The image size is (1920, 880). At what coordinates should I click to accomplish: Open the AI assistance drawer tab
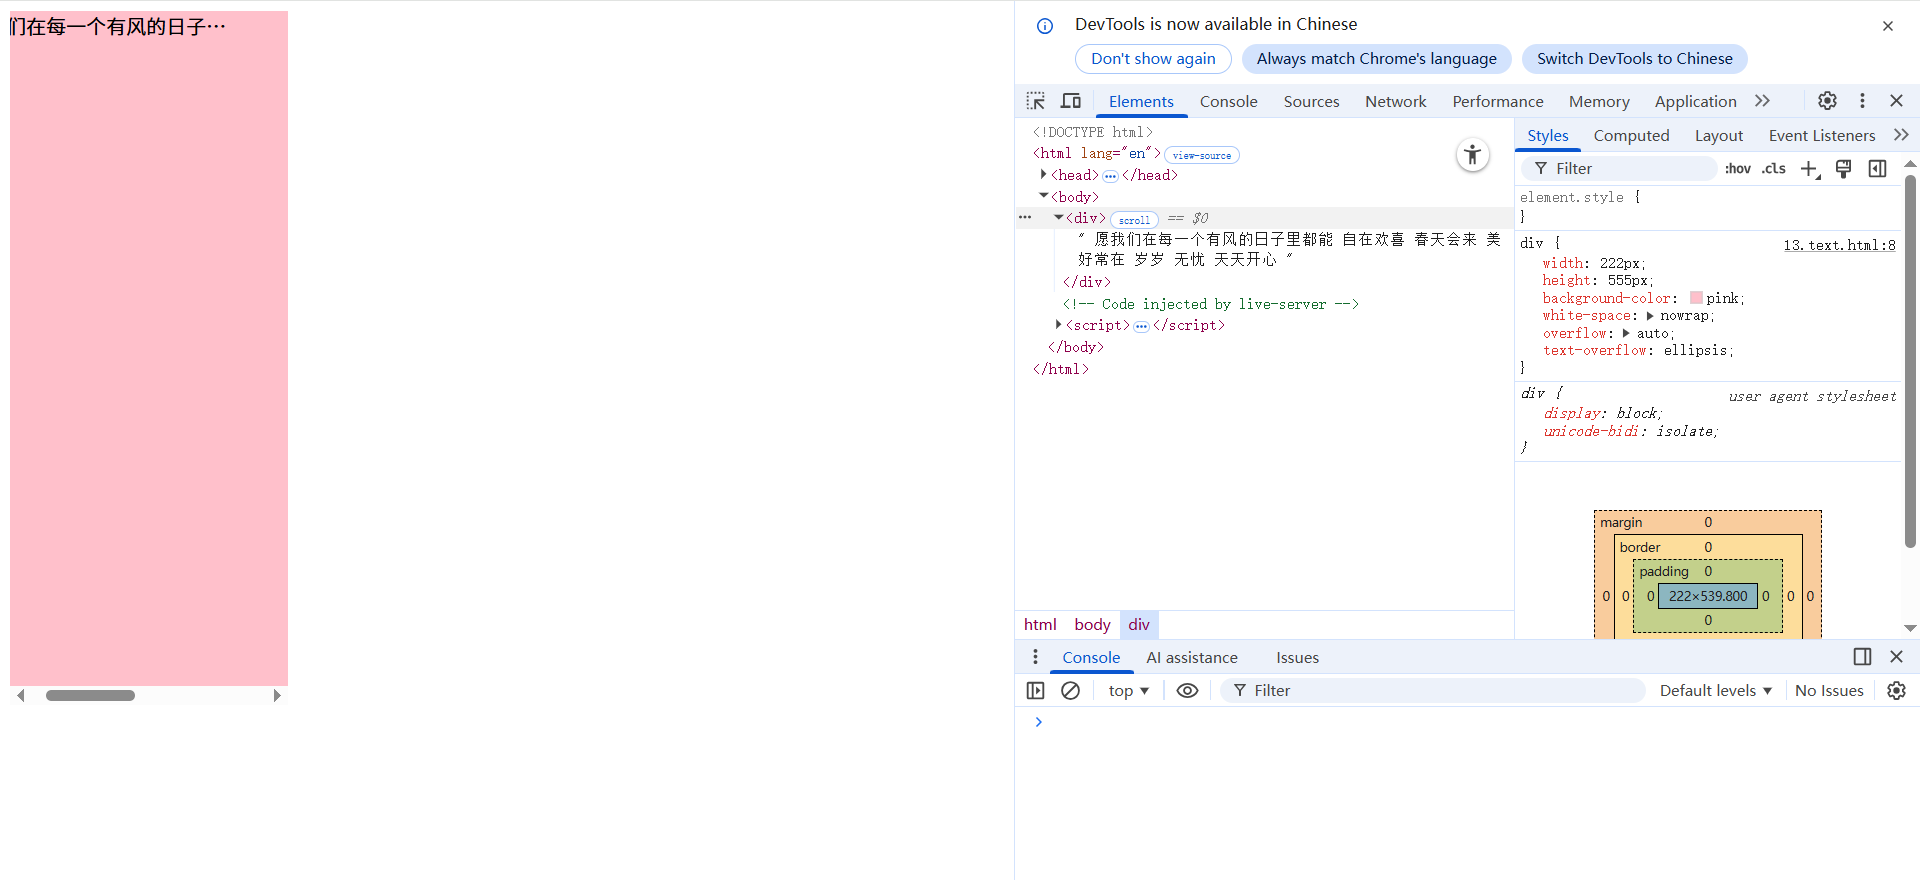point(1191,657)
